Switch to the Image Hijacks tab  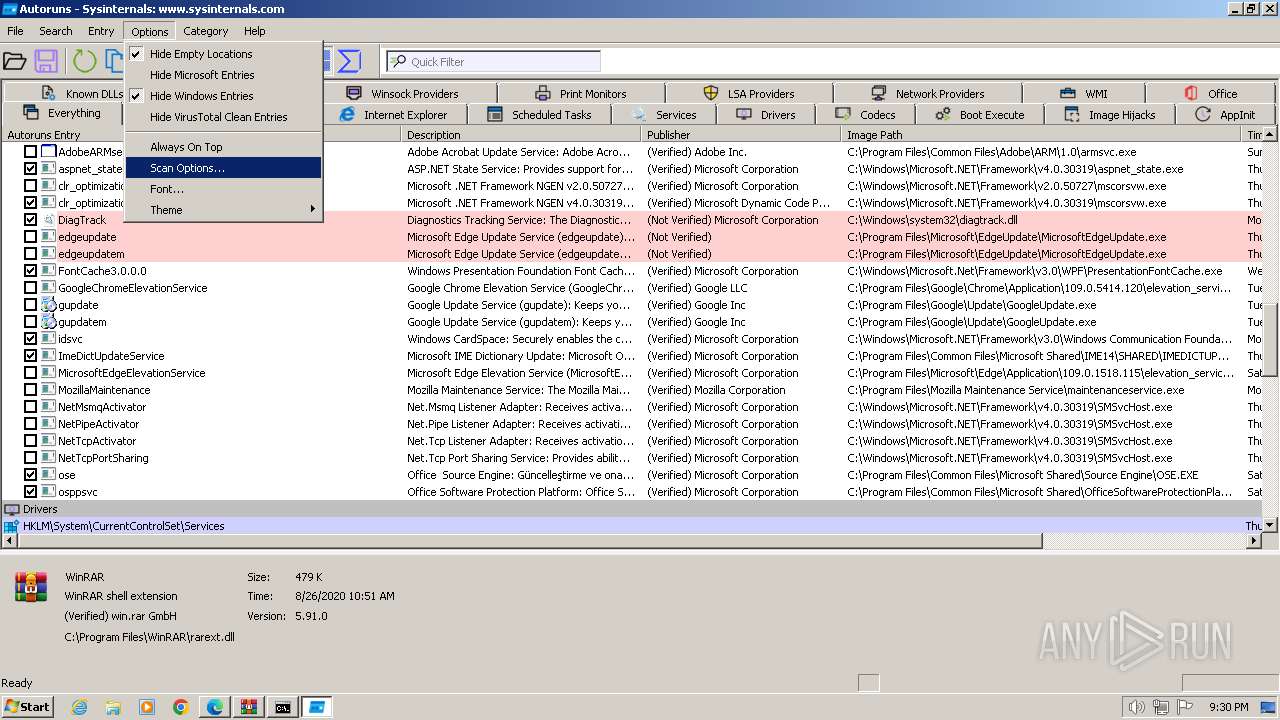coord(1110,115)
